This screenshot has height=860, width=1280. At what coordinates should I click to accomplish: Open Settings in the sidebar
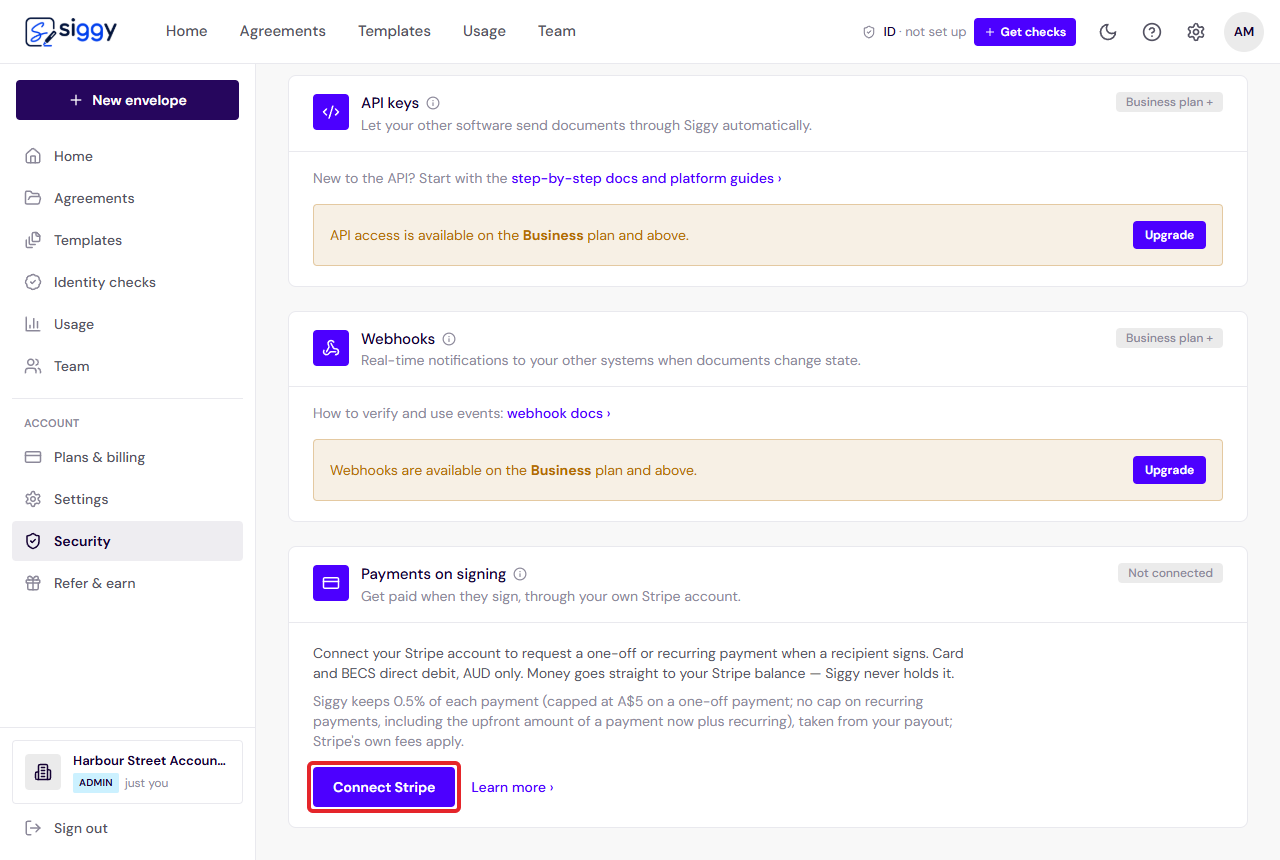pyautogui.click(x=127, y=499)
